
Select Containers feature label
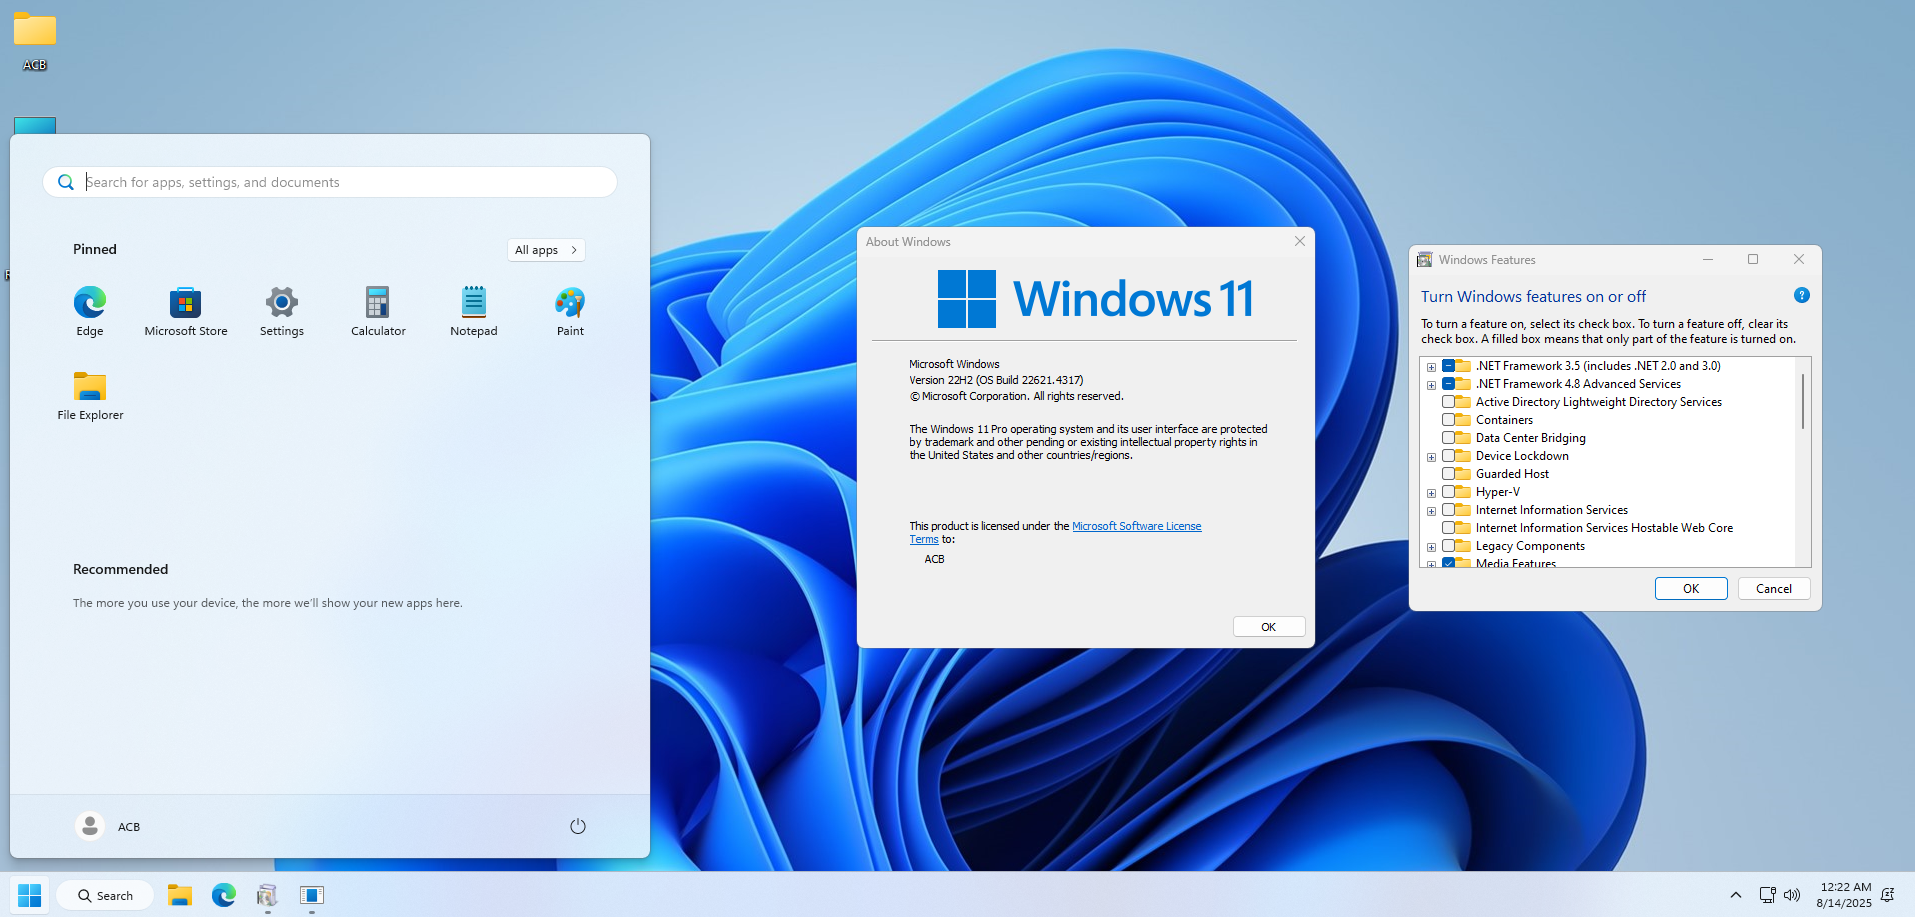[x=1504, y=420]
